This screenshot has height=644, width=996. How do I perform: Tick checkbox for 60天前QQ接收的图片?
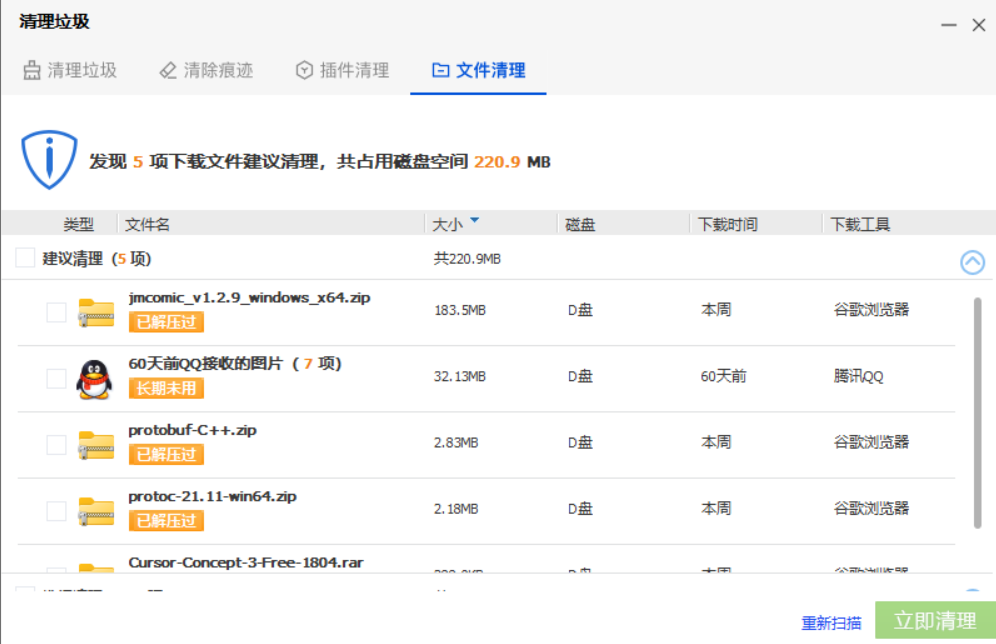(x=57, y=379)
